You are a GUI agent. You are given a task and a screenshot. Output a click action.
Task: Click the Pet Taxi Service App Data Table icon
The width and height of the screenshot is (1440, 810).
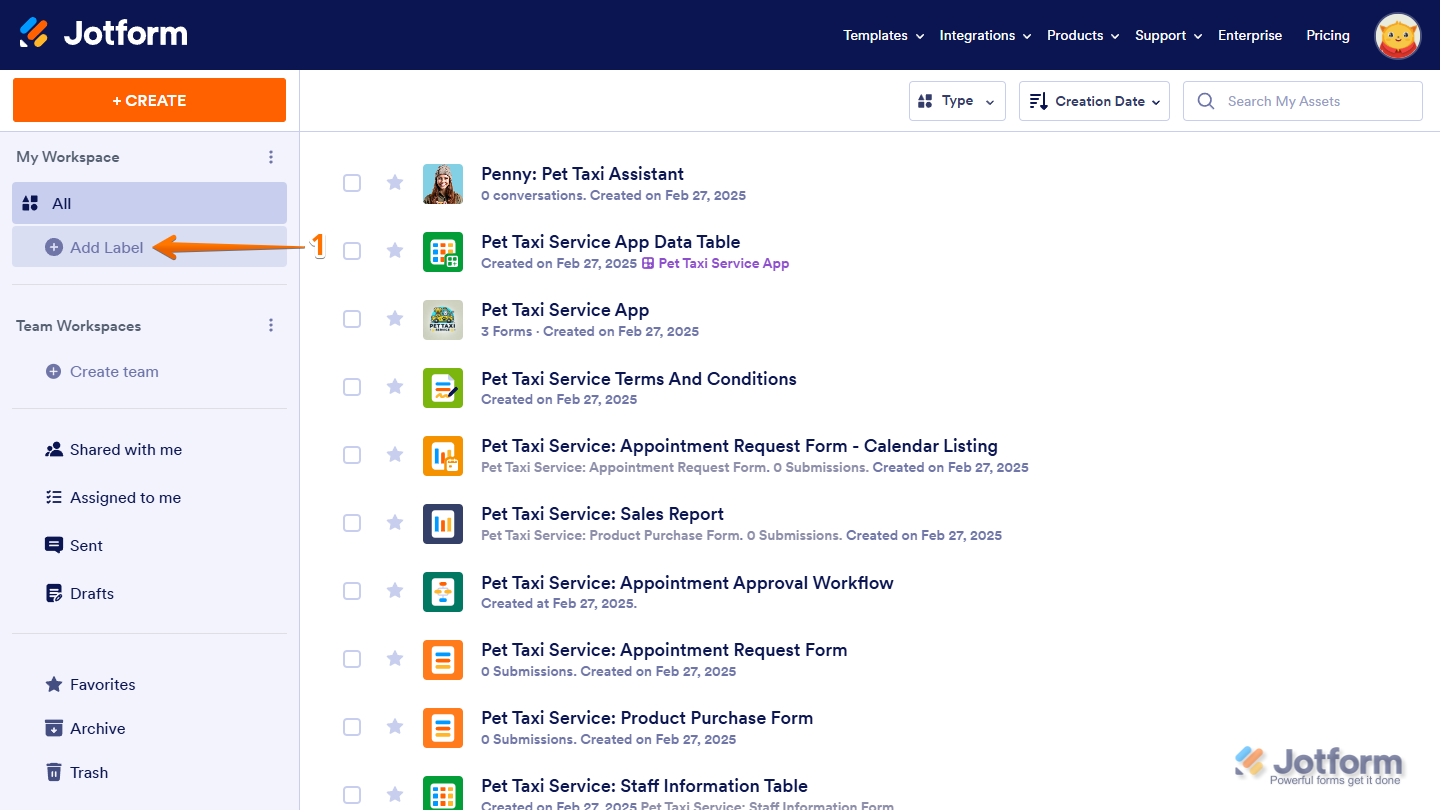443,251
